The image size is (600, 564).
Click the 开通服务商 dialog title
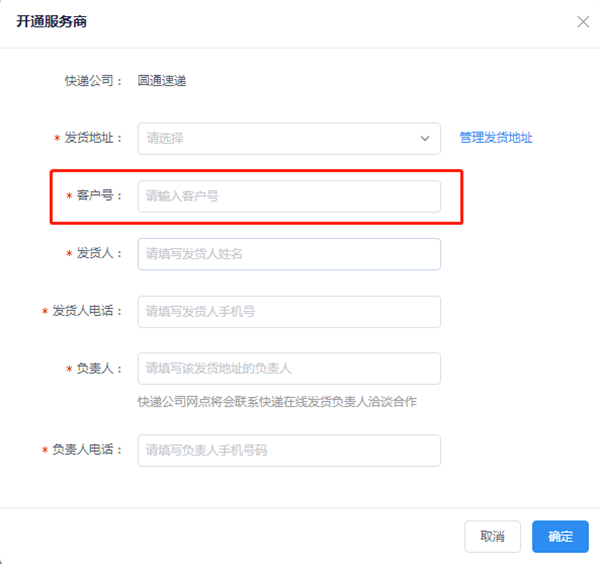(50, 21)
